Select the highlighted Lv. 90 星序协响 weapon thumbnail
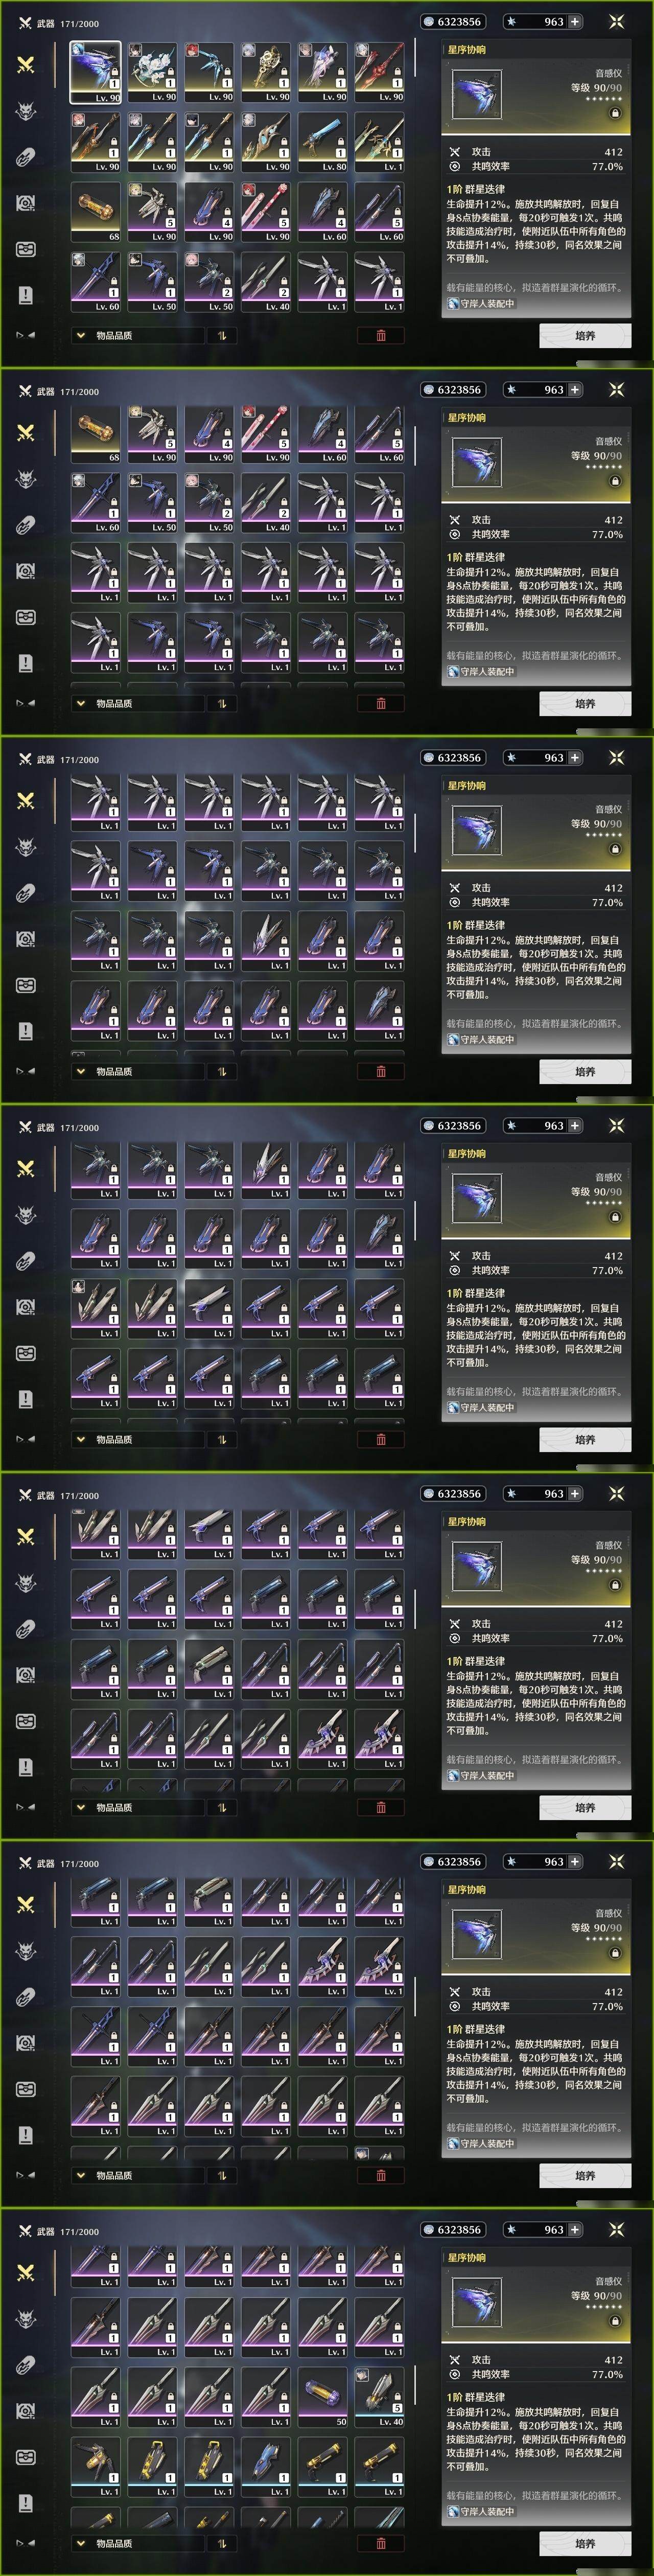Viewport: 654px width, 2576px height. click(x=95, y=72)
